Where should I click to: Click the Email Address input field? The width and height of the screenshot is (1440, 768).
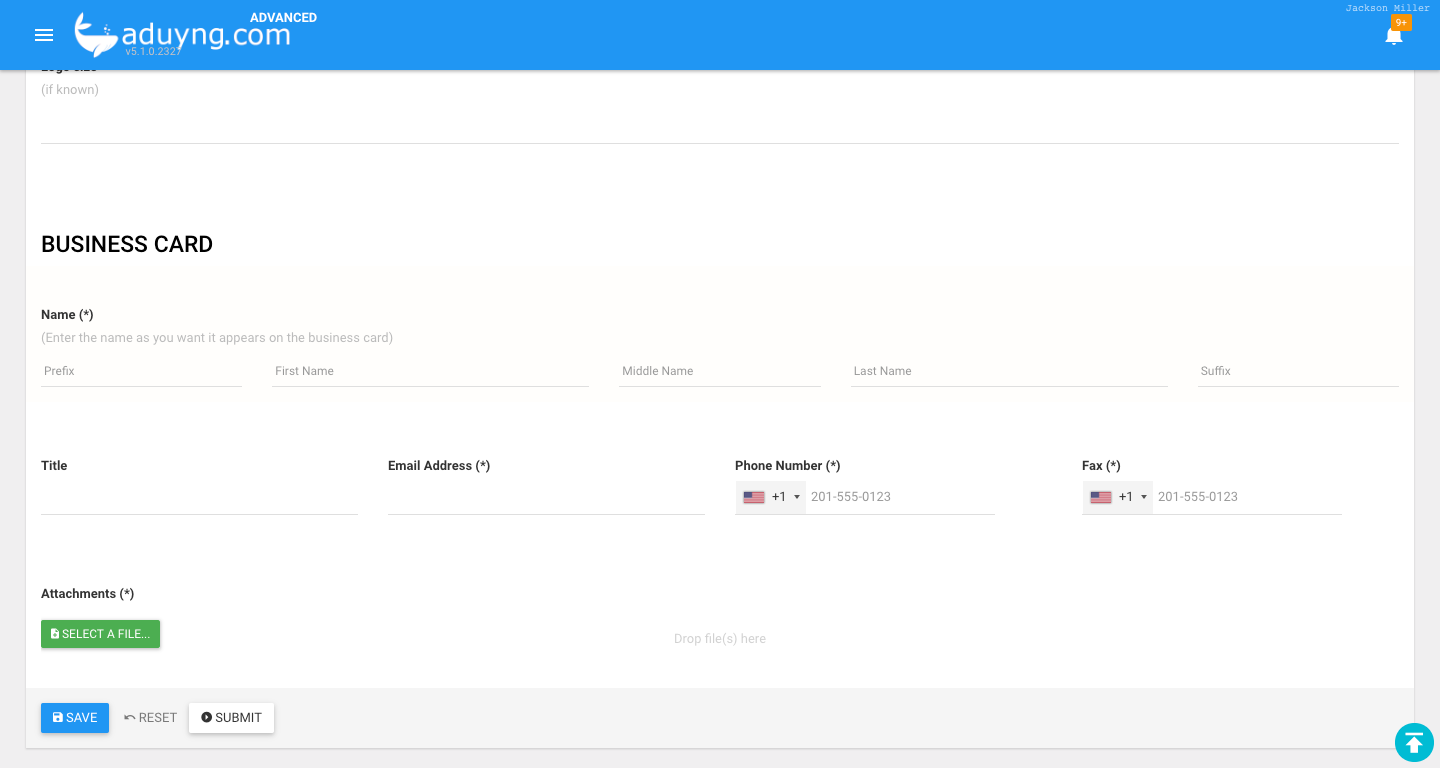click(x=545, y=498)
